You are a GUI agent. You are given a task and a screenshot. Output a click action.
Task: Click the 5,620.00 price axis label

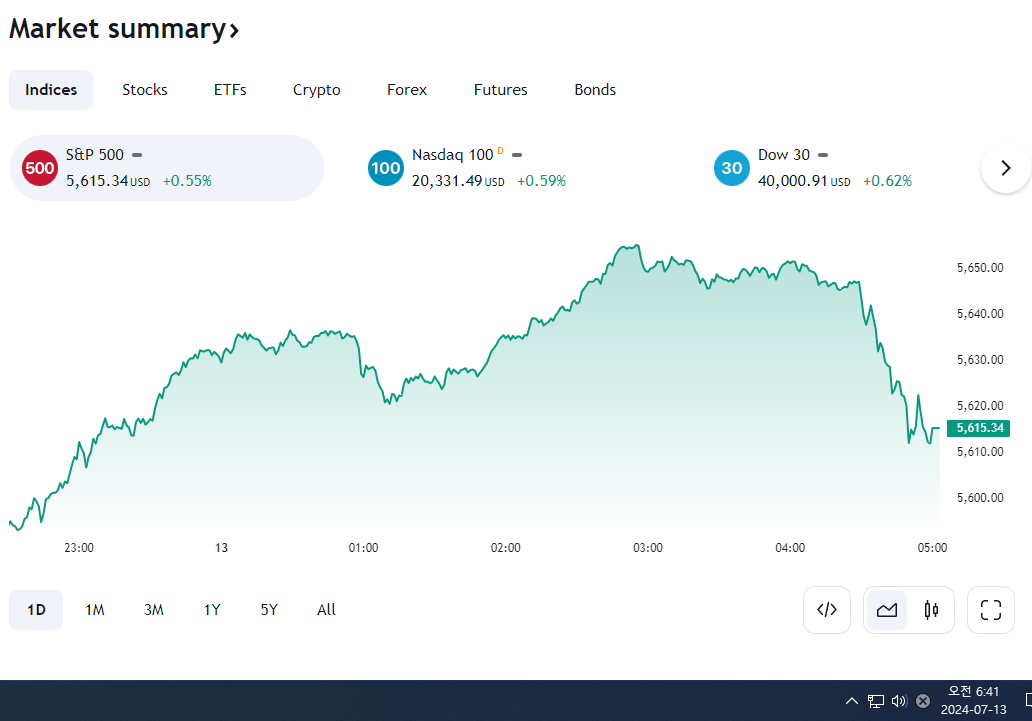pos(980,406)
